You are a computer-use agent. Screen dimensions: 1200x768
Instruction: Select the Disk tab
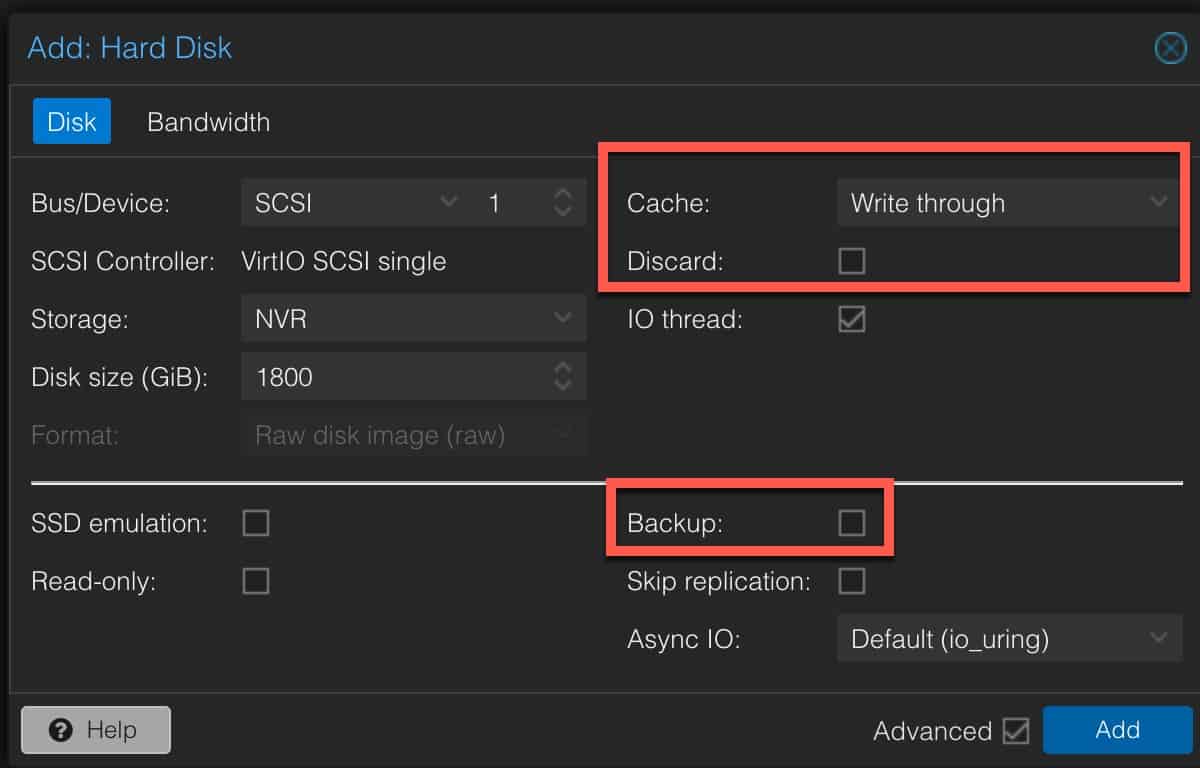point(72,122)
